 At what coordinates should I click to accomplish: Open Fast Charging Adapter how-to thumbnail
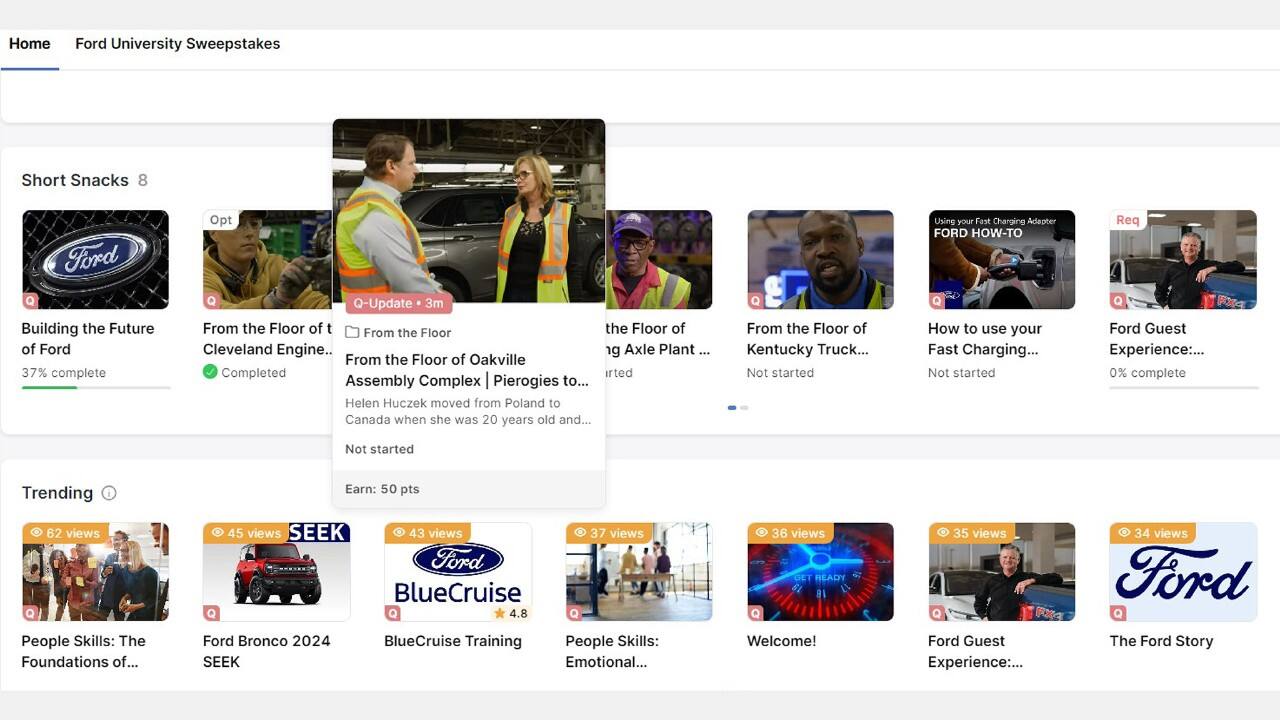pyautogui.click(x=1002, y=260)
